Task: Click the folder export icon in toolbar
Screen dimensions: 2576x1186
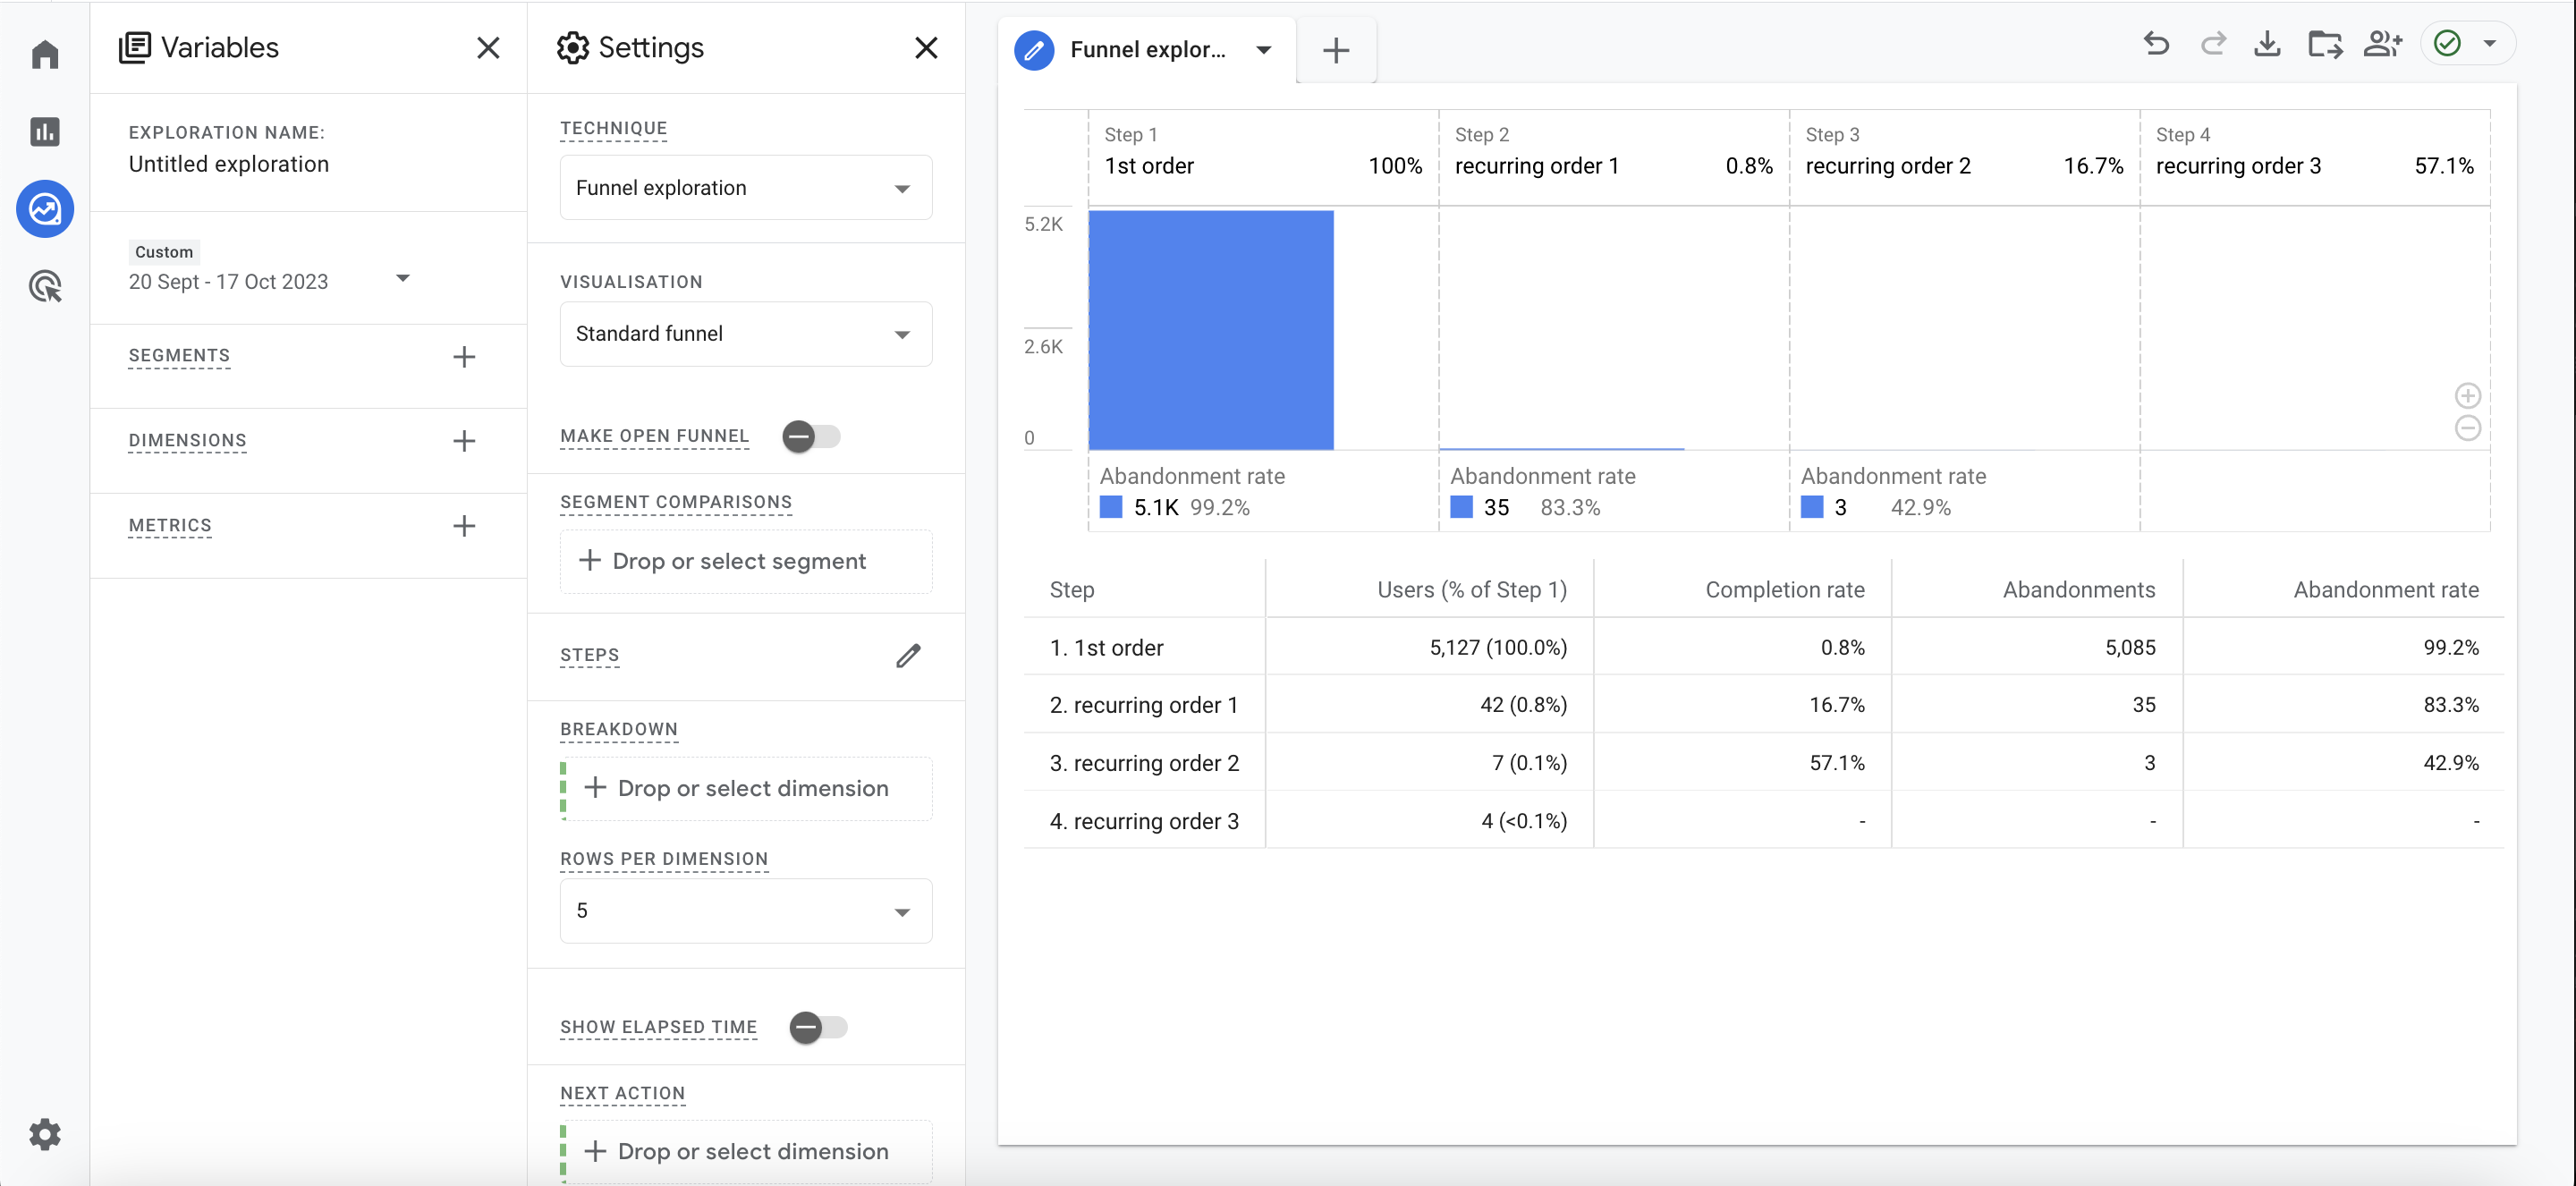Action: click(x=2325, y=44)
